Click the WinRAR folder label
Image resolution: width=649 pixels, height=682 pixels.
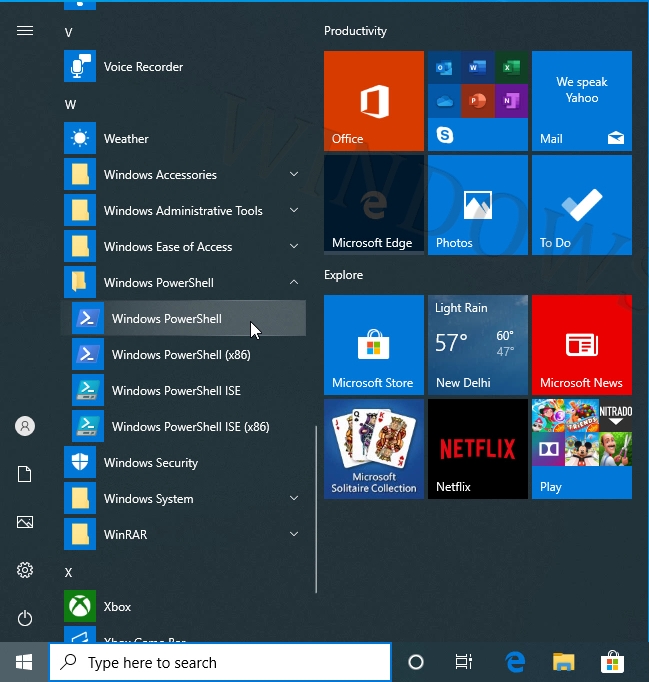125,535
